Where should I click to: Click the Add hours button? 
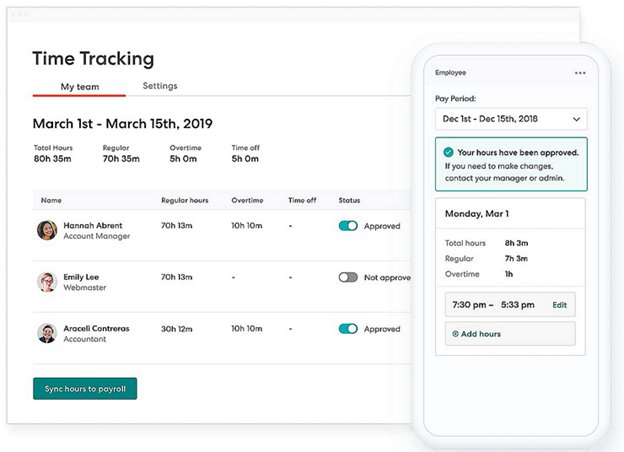pyautogui.click(x=510, y=334)
